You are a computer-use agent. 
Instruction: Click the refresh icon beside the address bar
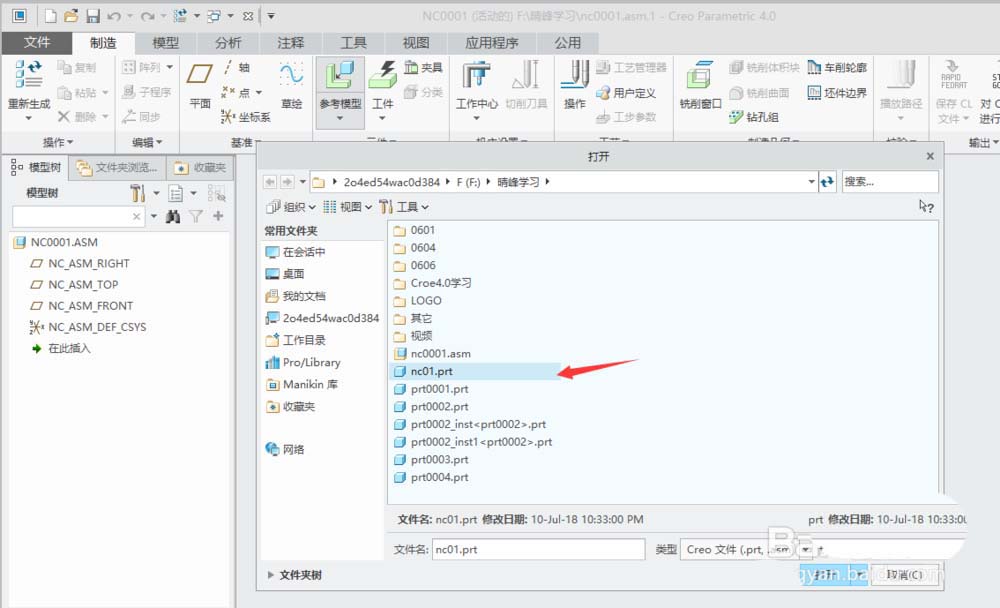[x=828, y=182]
